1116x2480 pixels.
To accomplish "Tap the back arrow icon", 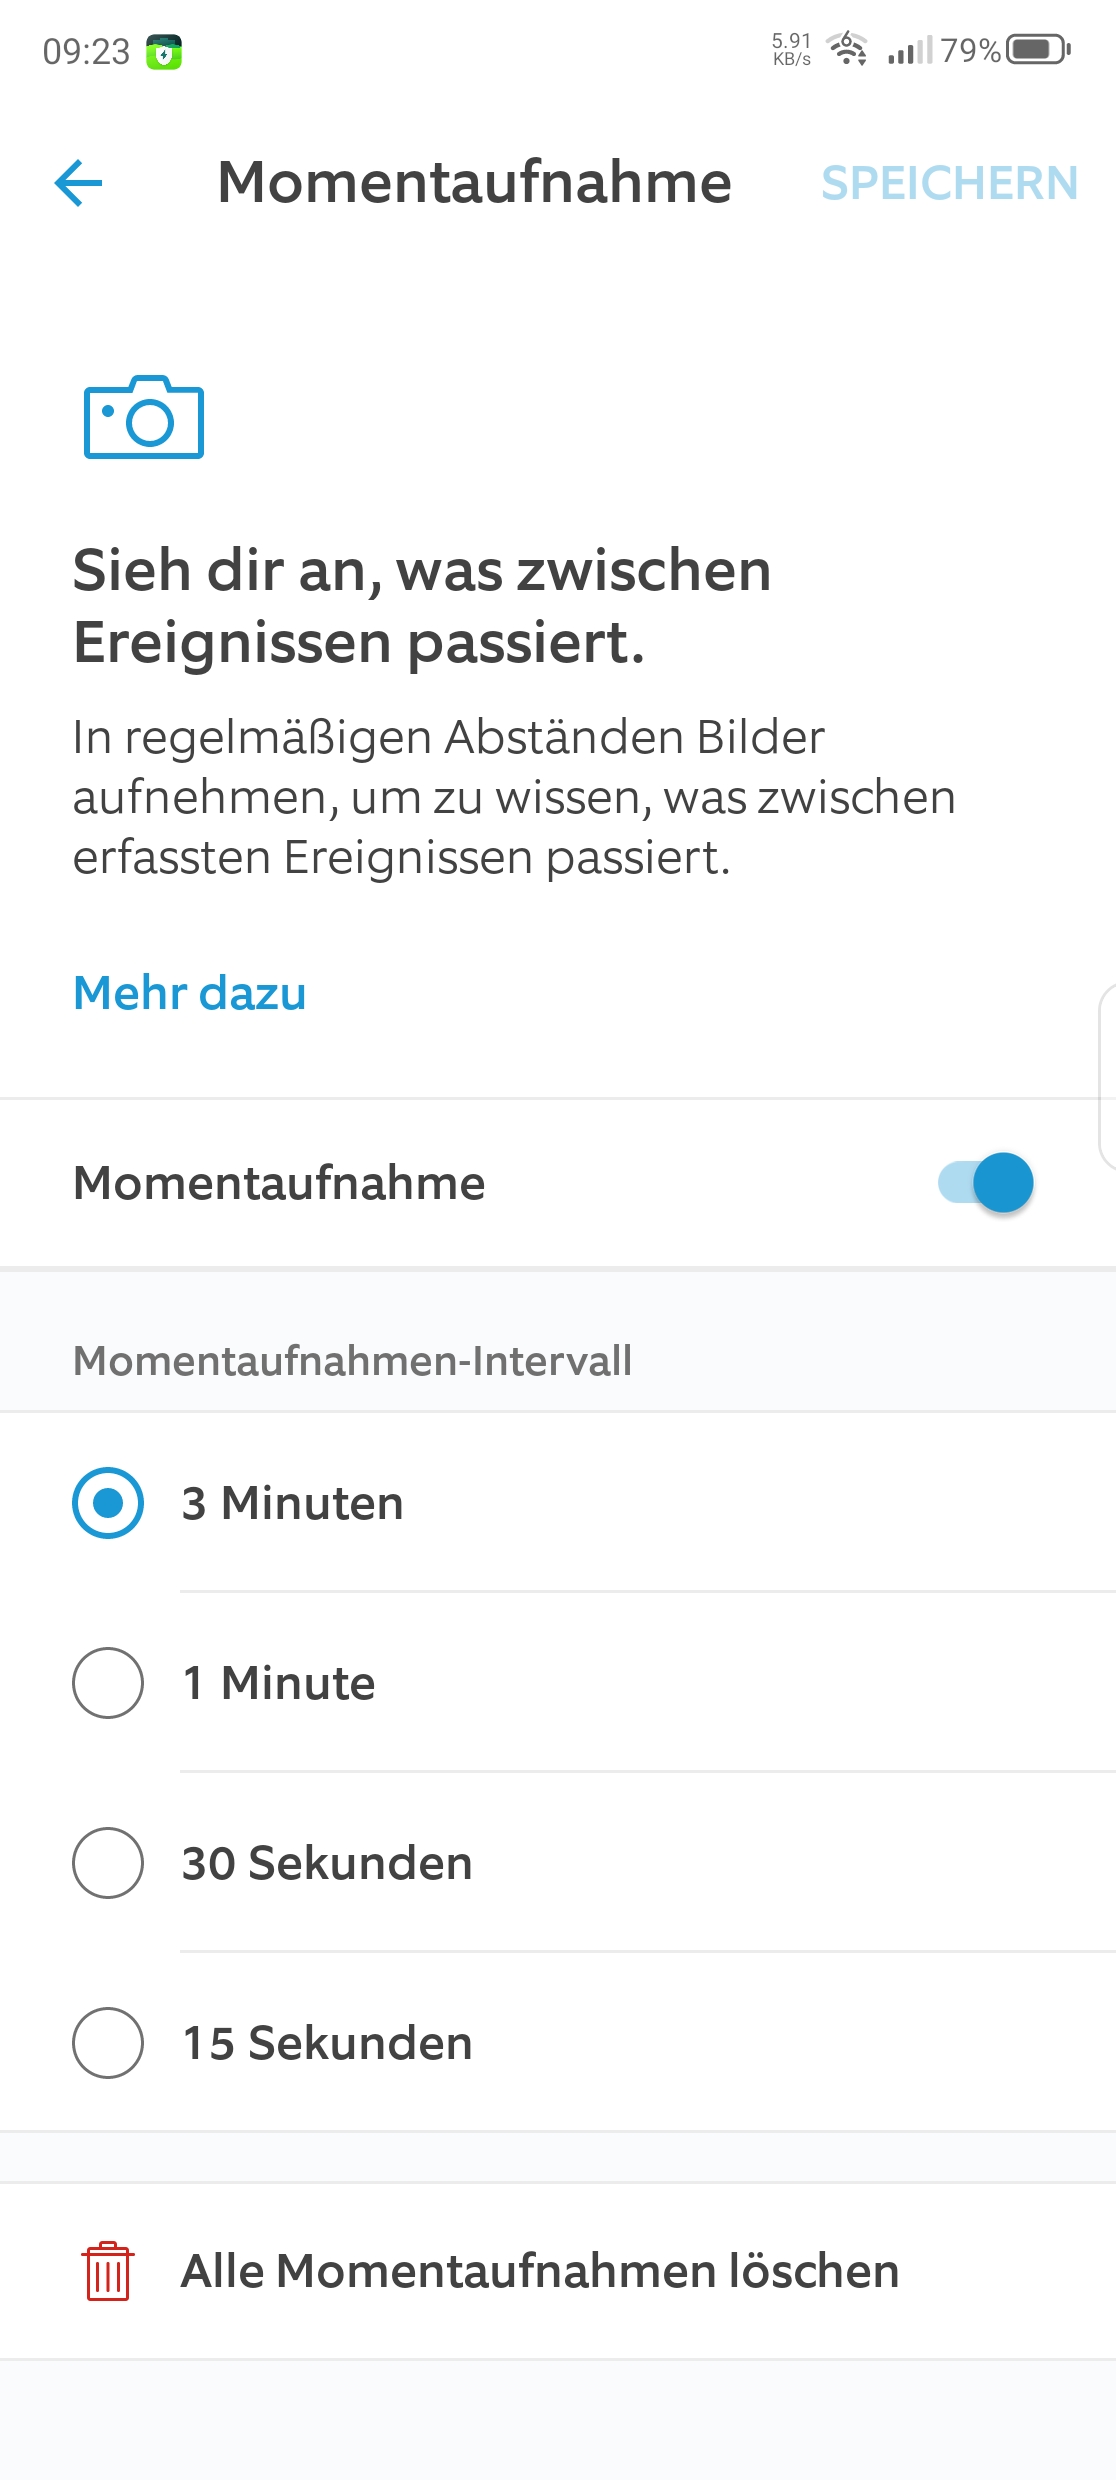I will (79, 183).
